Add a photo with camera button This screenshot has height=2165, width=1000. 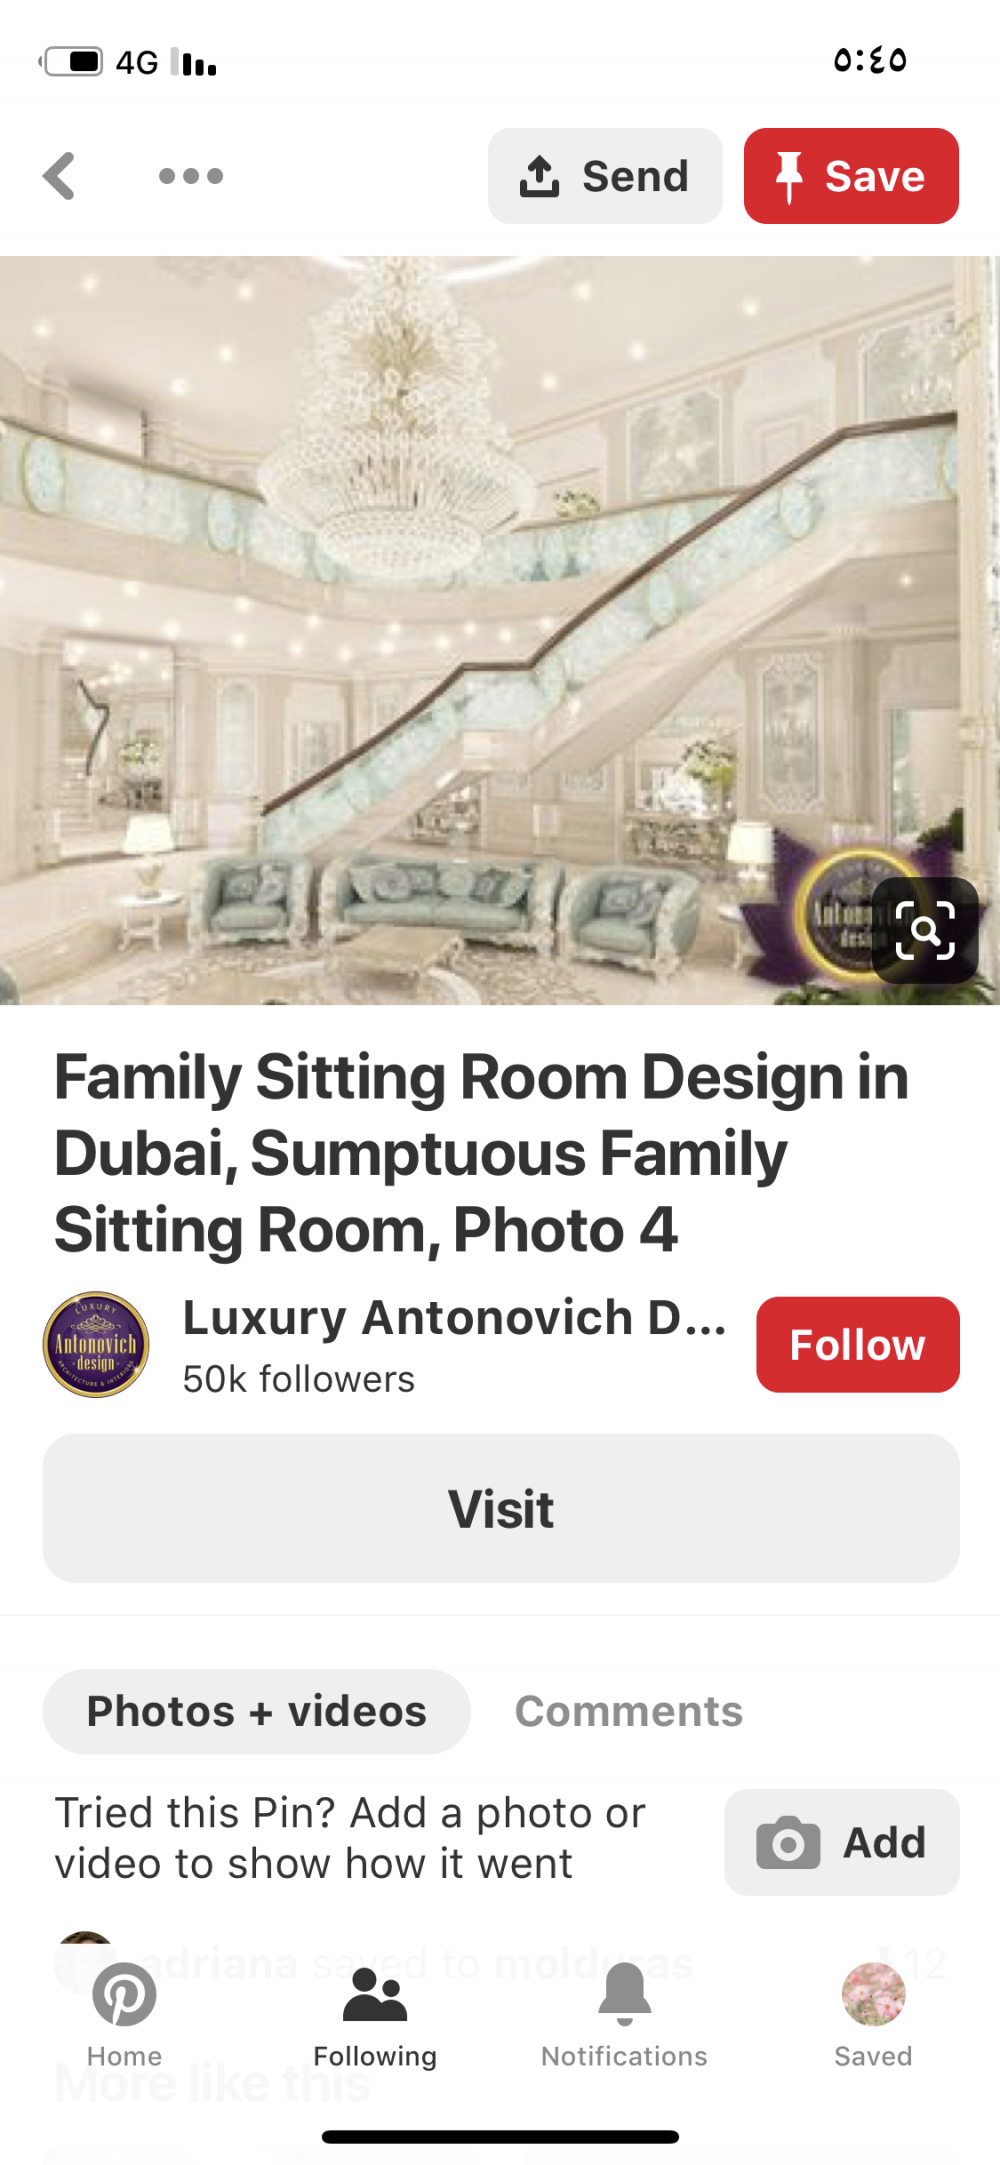pyautogui.click(x=842, y=1842)
